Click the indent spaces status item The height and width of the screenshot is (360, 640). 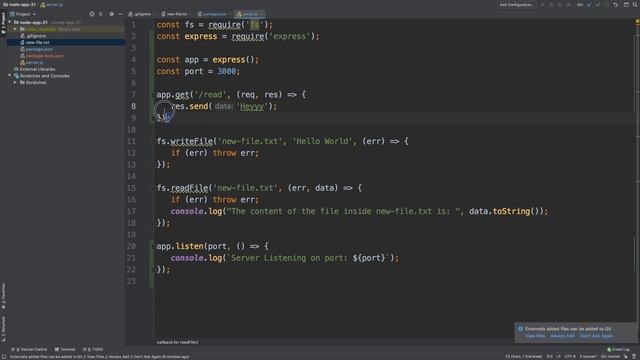(588, 356)
